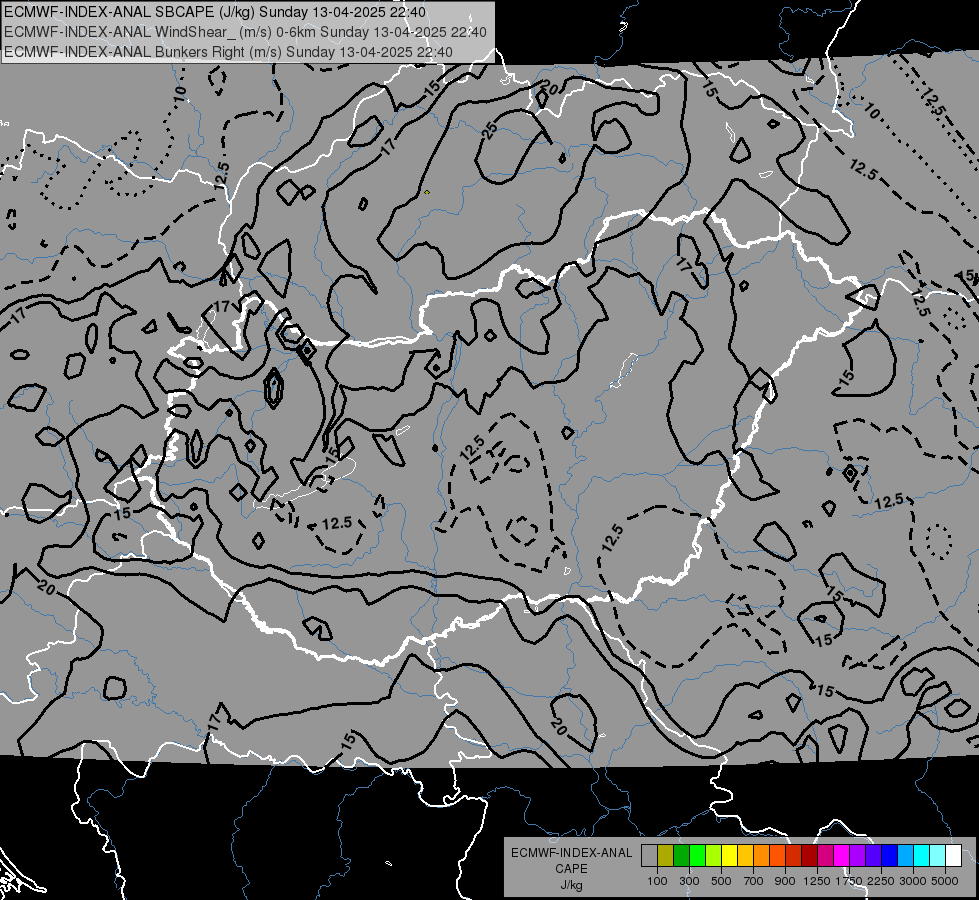Click the 100 value in legend
979x900 pixels.
(657, 881)
